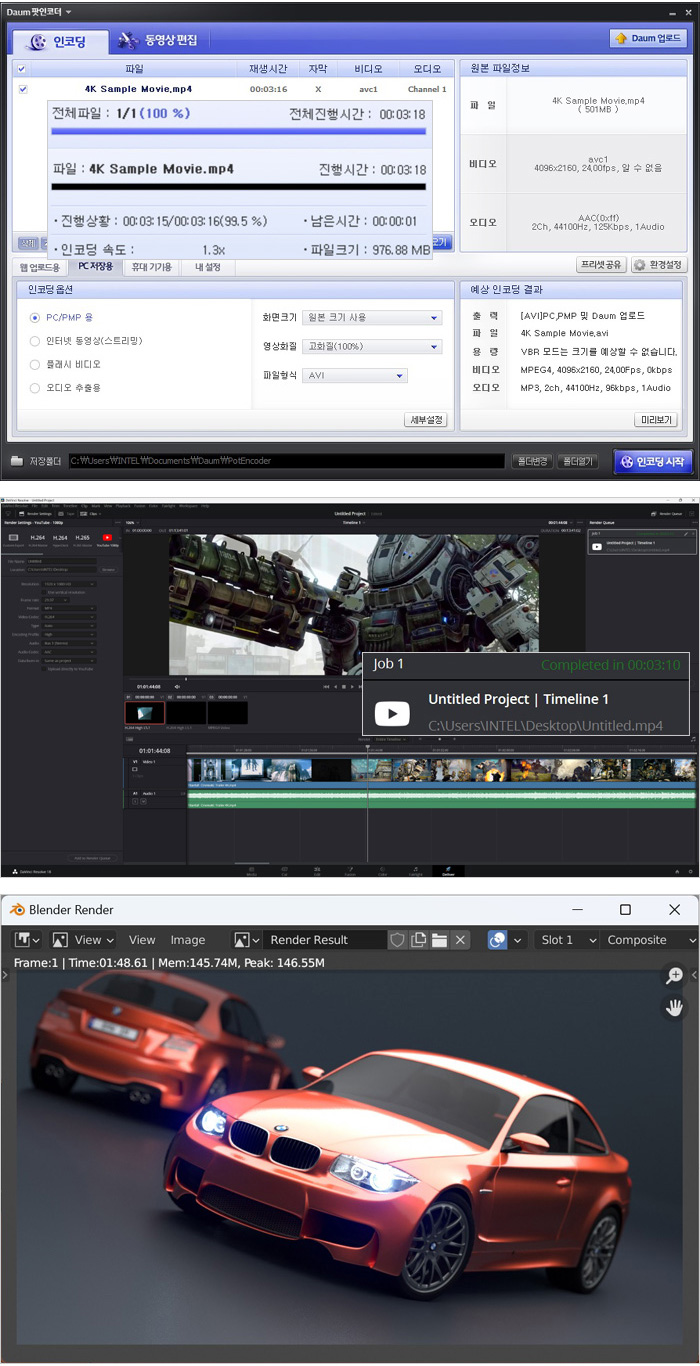Open the Color page tab in Resolve

click(x=382, y=871)
